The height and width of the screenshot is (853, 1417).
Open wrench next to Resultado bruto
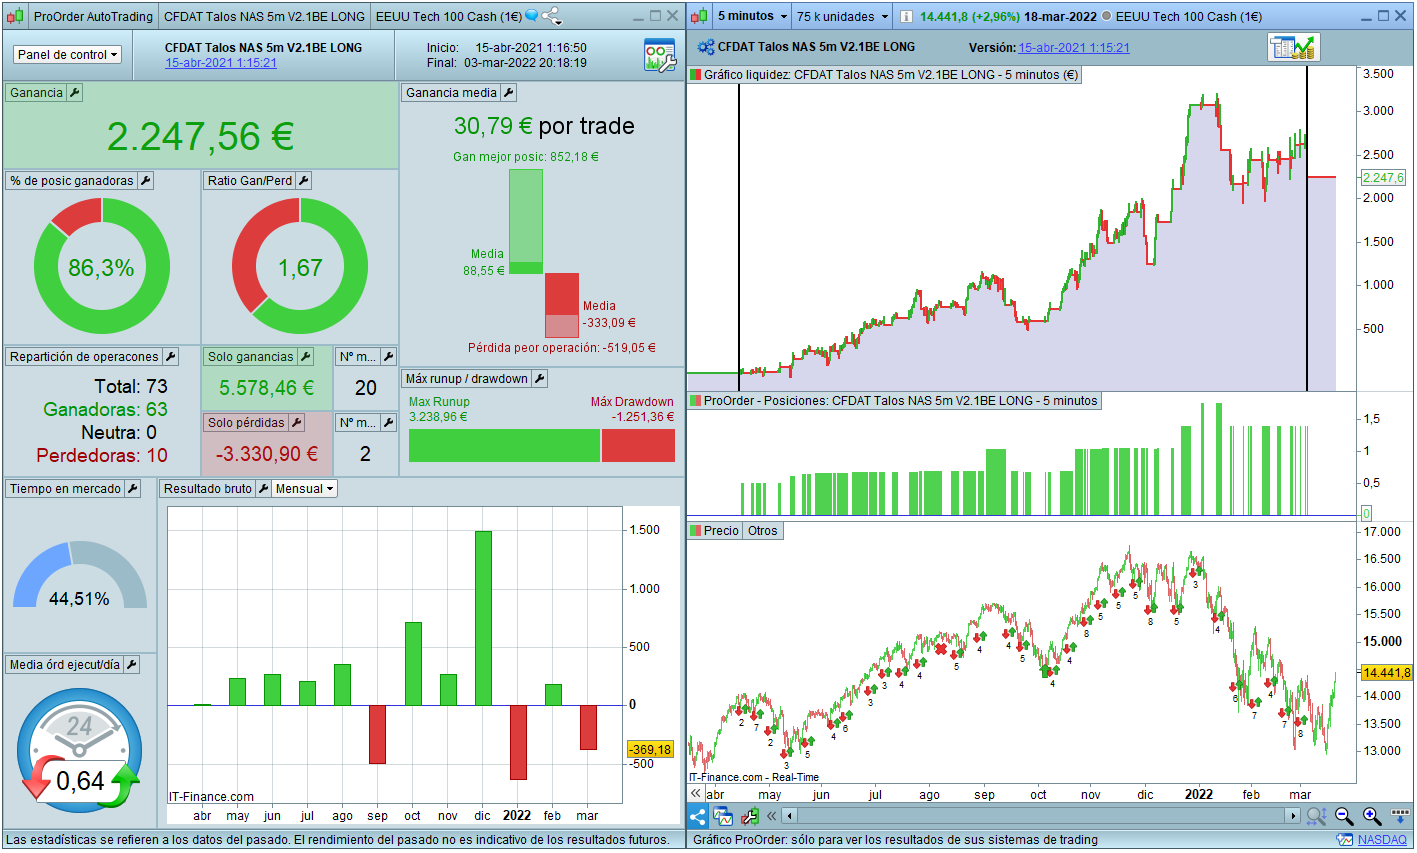[x=263, y=489]
